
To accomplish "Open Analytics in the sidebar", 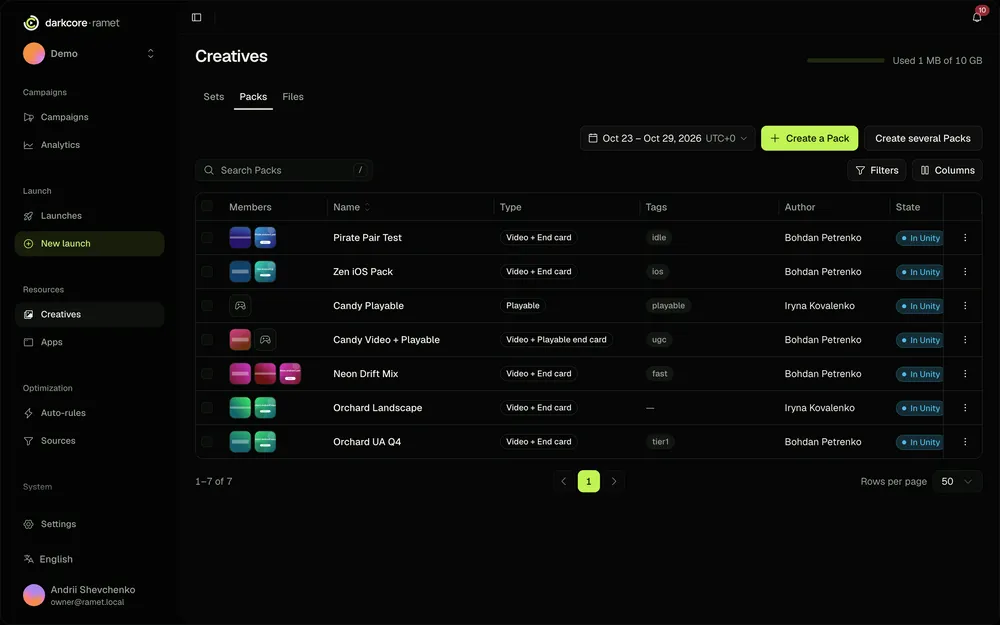I will tap(89, 145).
